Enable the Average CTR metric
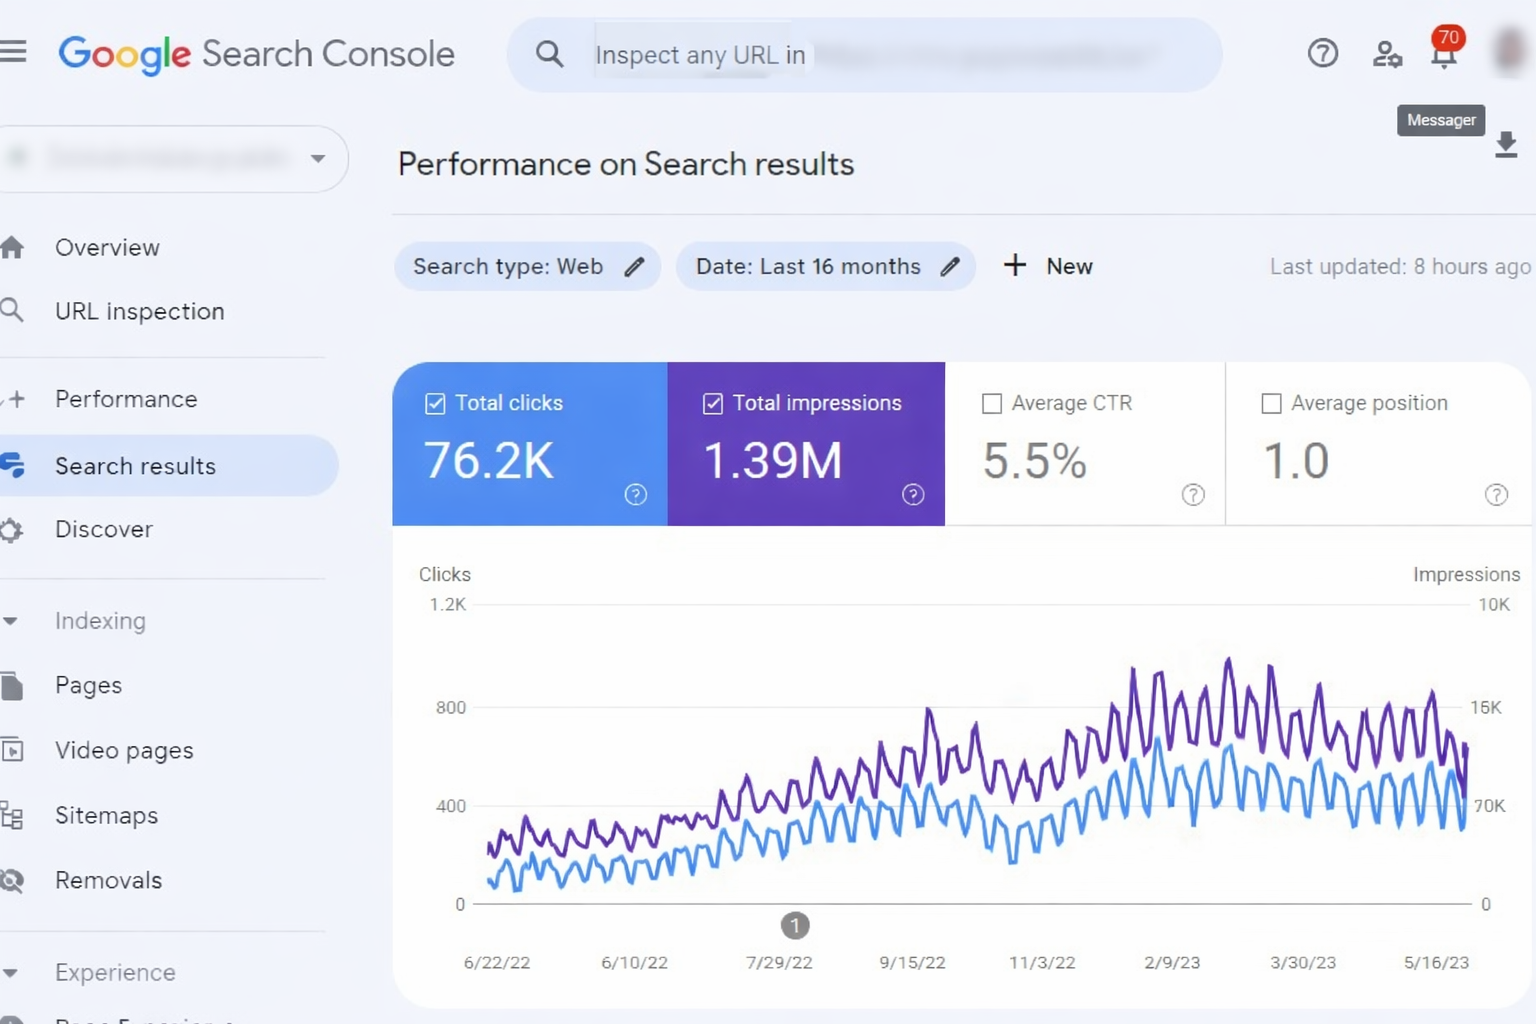The width and height of the screenshot is (1536, 1024). [x=991, y=403]
